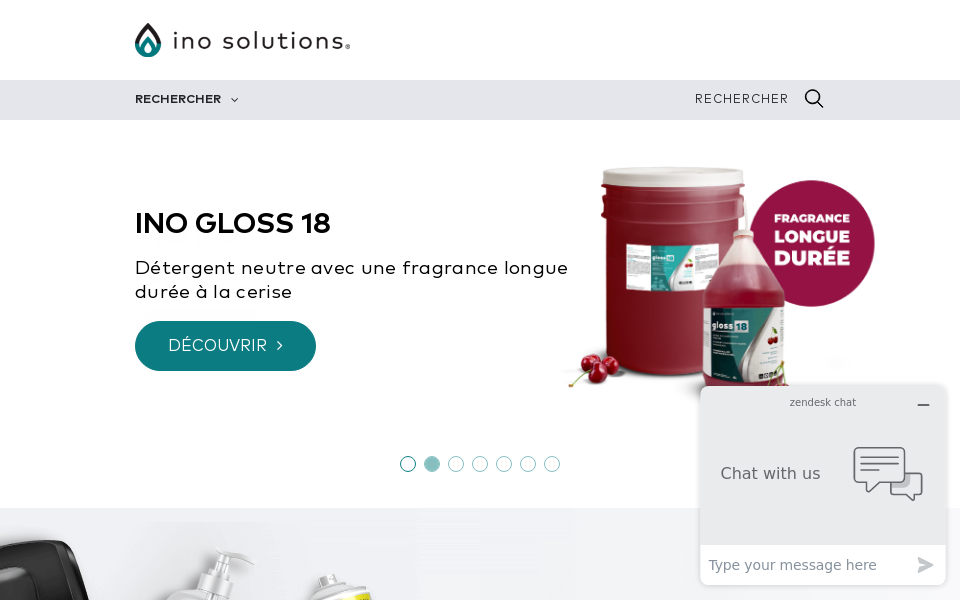960x600 pixels.
Task: Click the ino solutions flame logo
Action: 148,40
